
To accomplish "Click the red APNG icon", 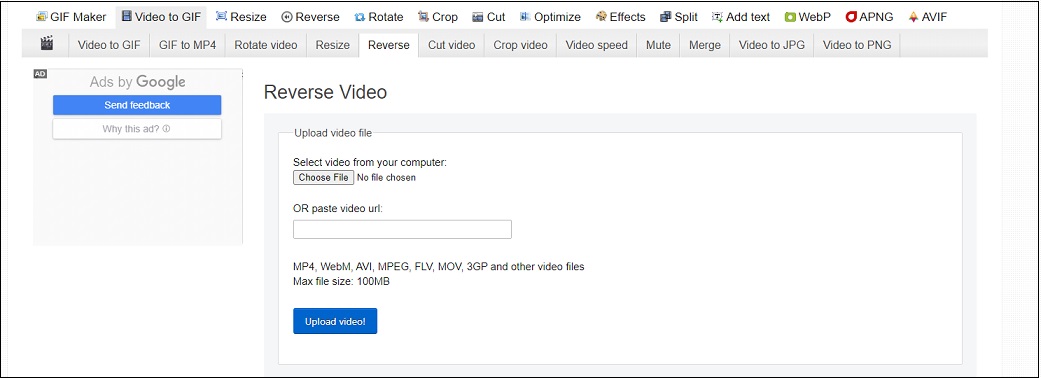I will point(851,17).
